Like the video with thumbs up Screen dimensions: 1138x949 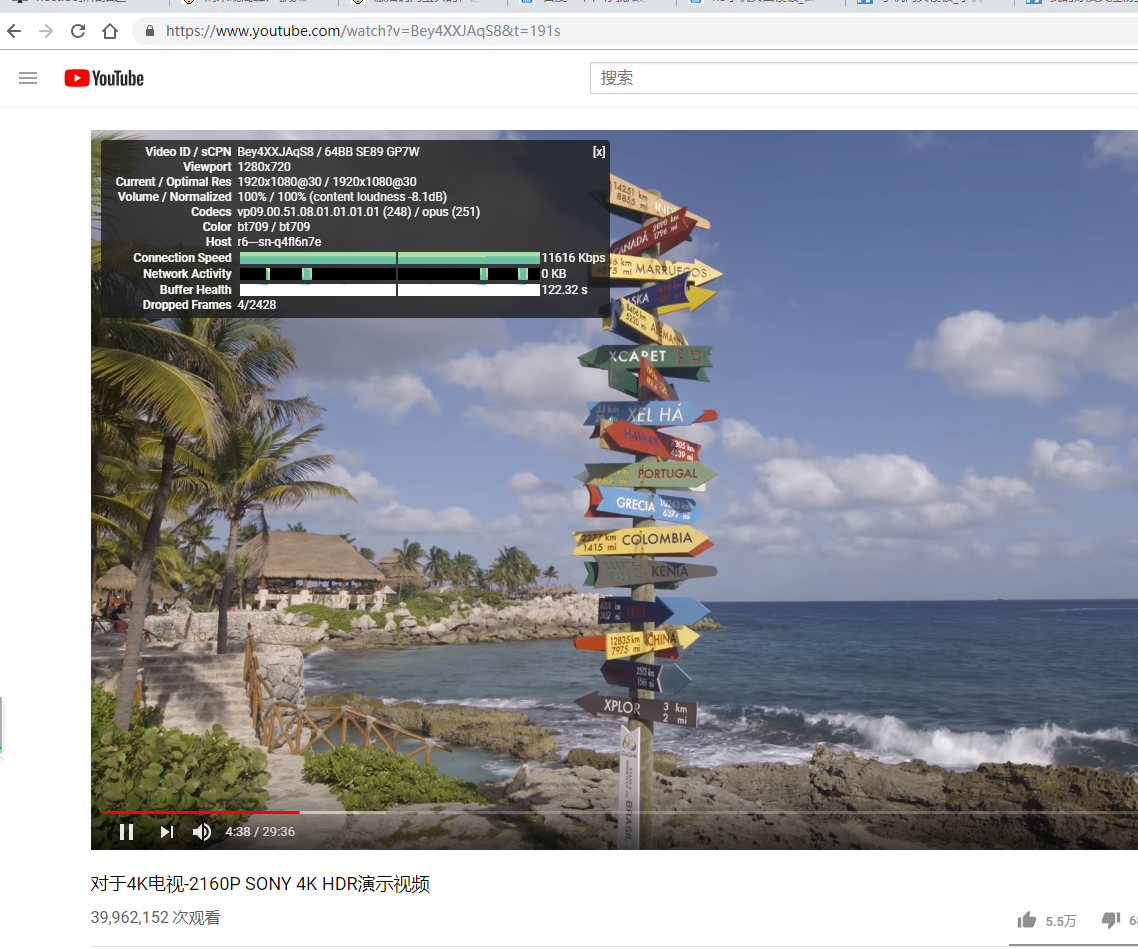tap(1026, 921)
